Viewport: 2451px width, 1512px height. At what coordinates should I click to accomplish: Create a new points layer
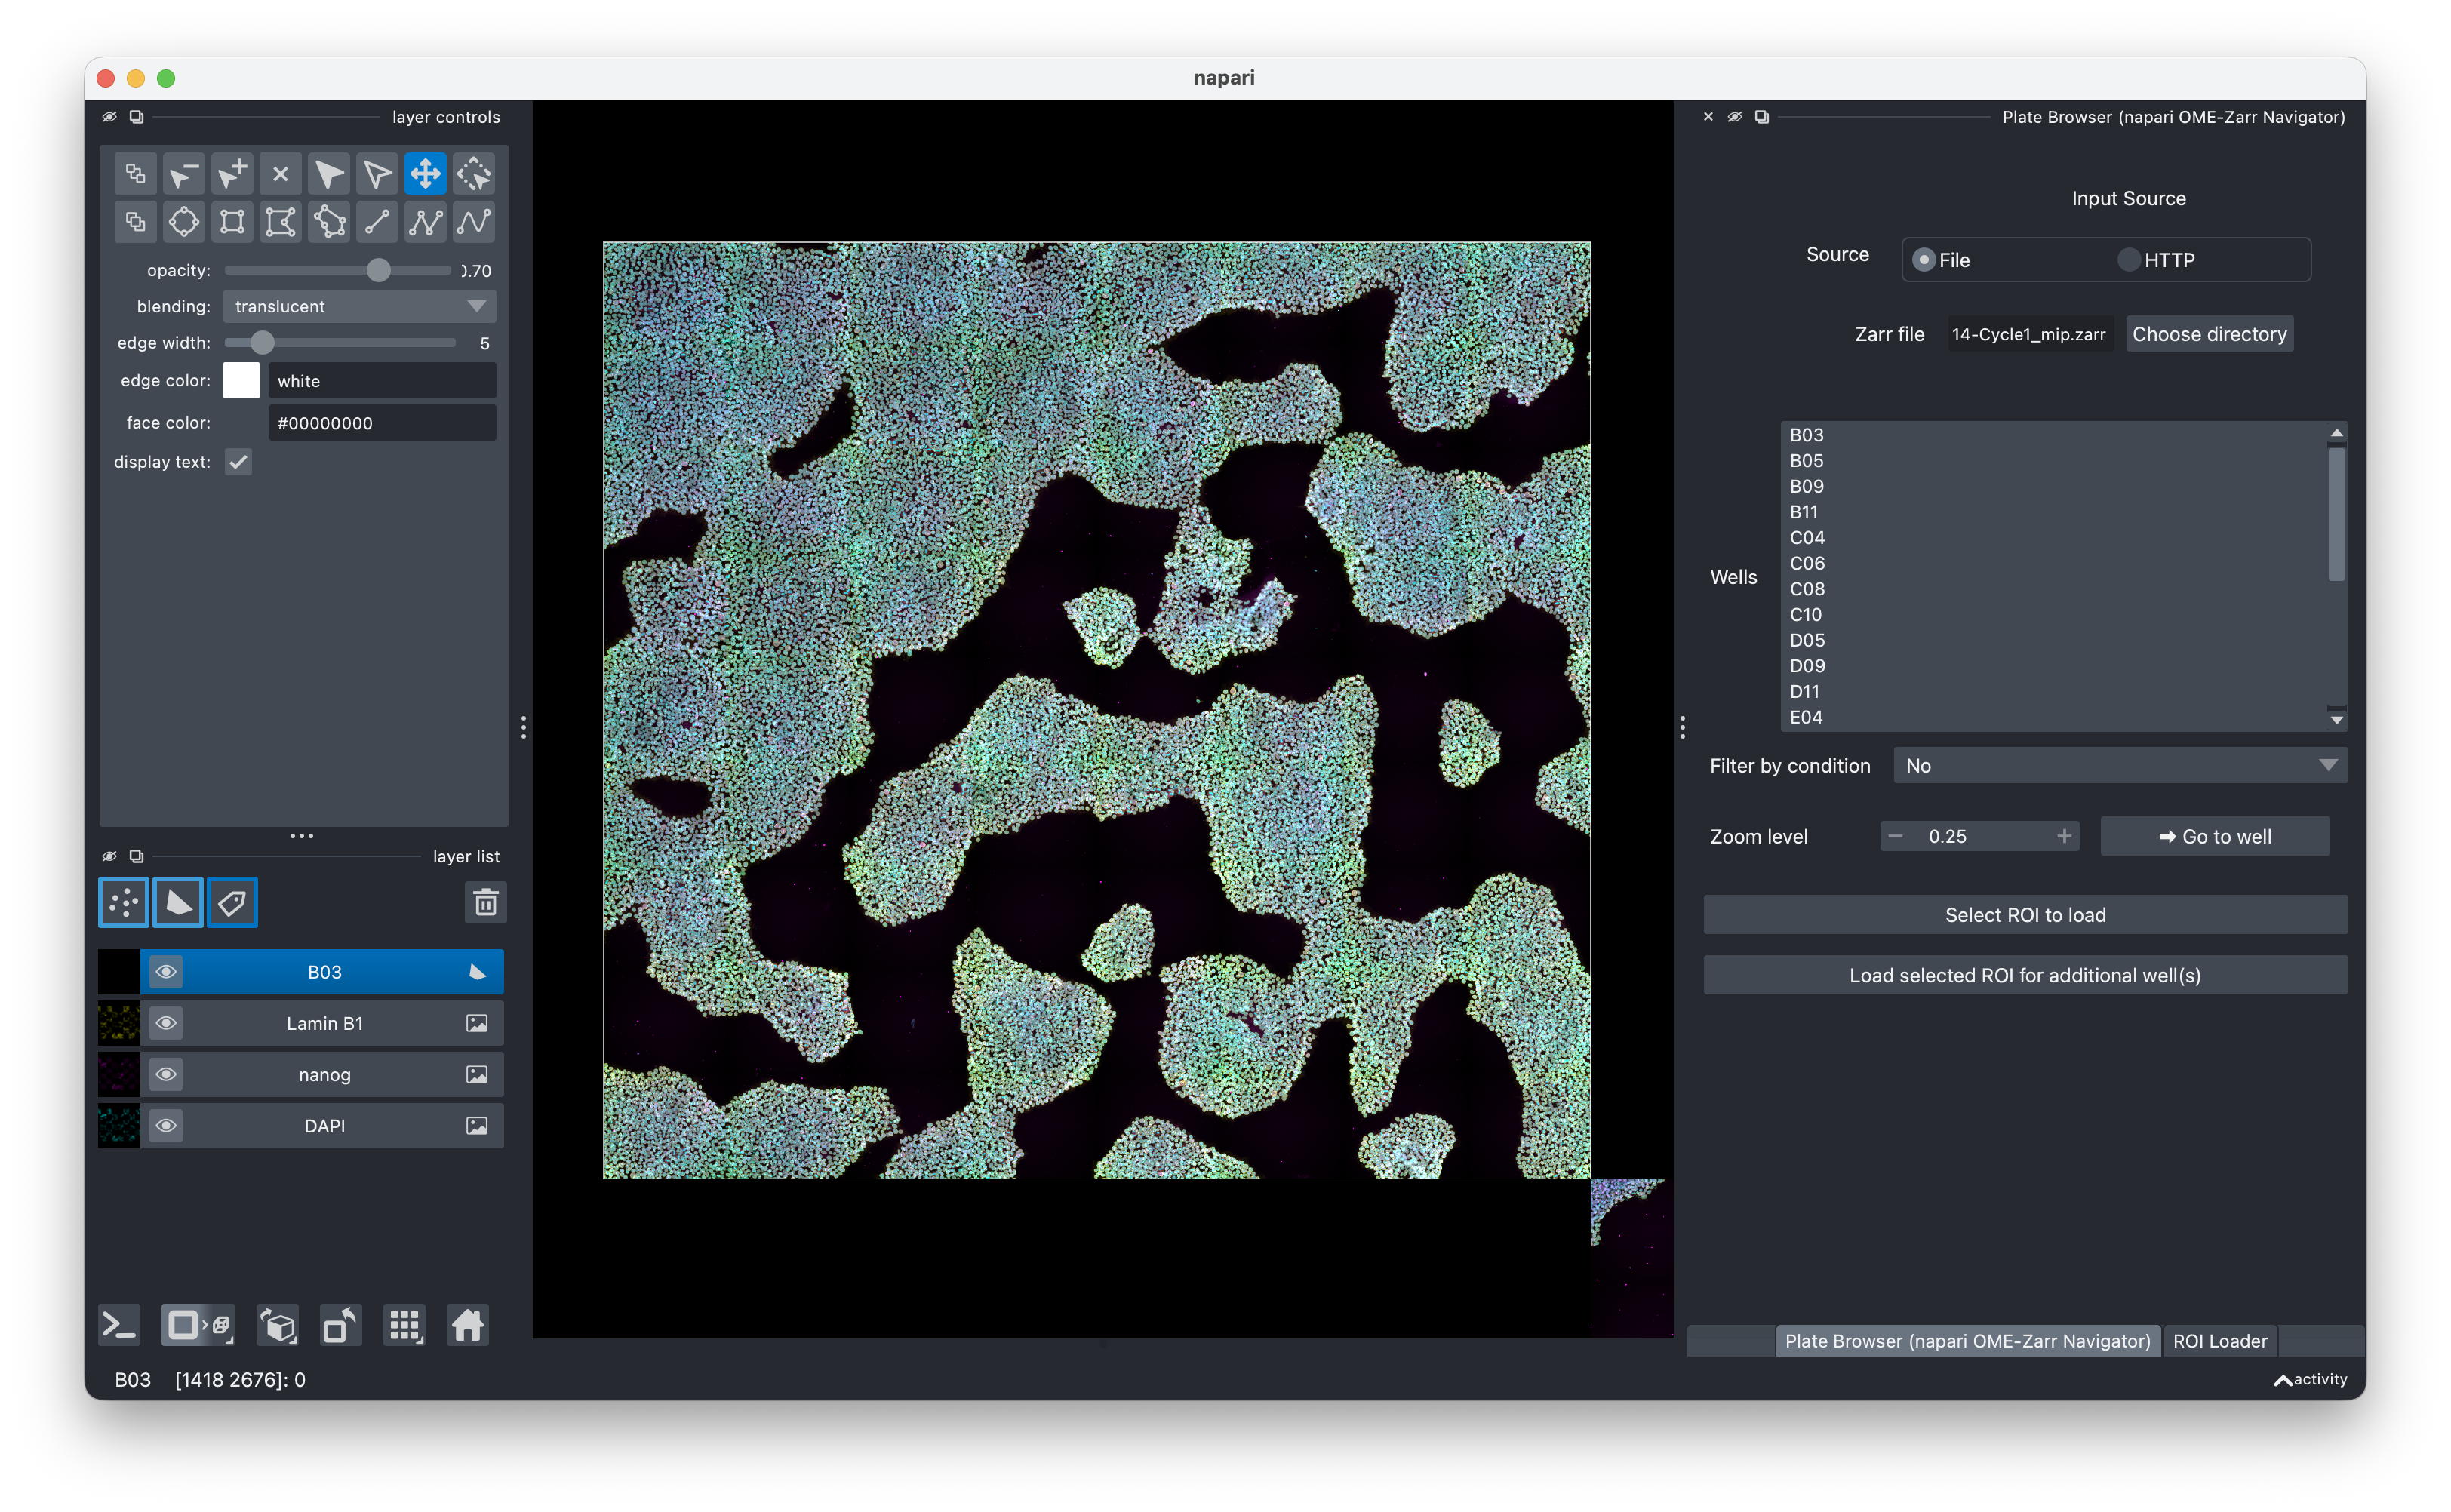[x=124, y=903]
